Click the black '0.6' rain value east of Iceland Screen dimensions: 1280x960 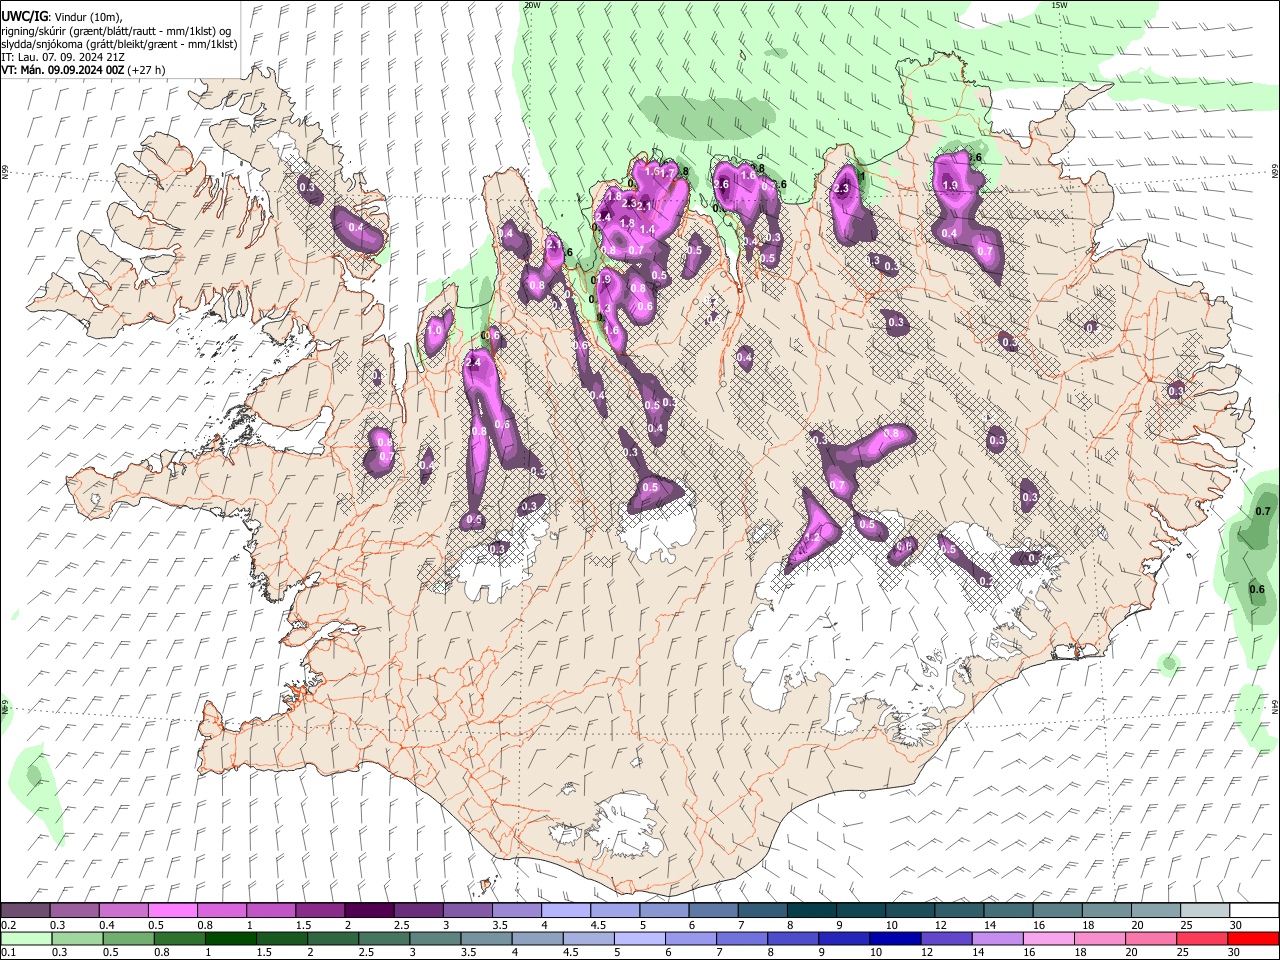point(1257,589)
